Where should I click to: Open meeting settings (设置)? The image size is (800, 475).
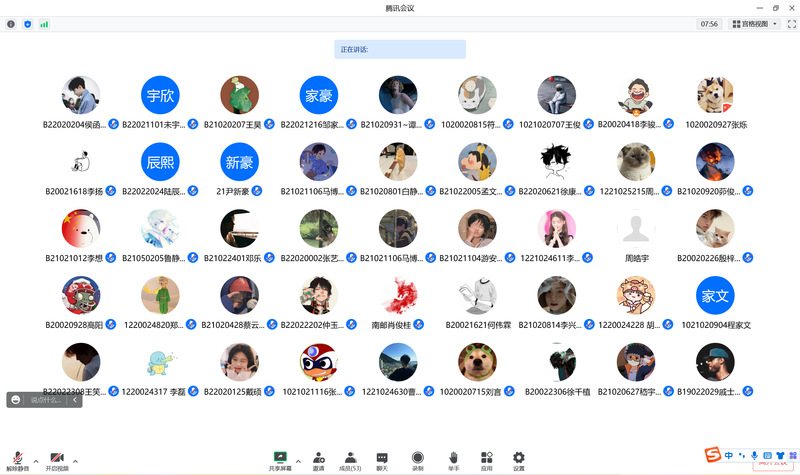(518, 459)
